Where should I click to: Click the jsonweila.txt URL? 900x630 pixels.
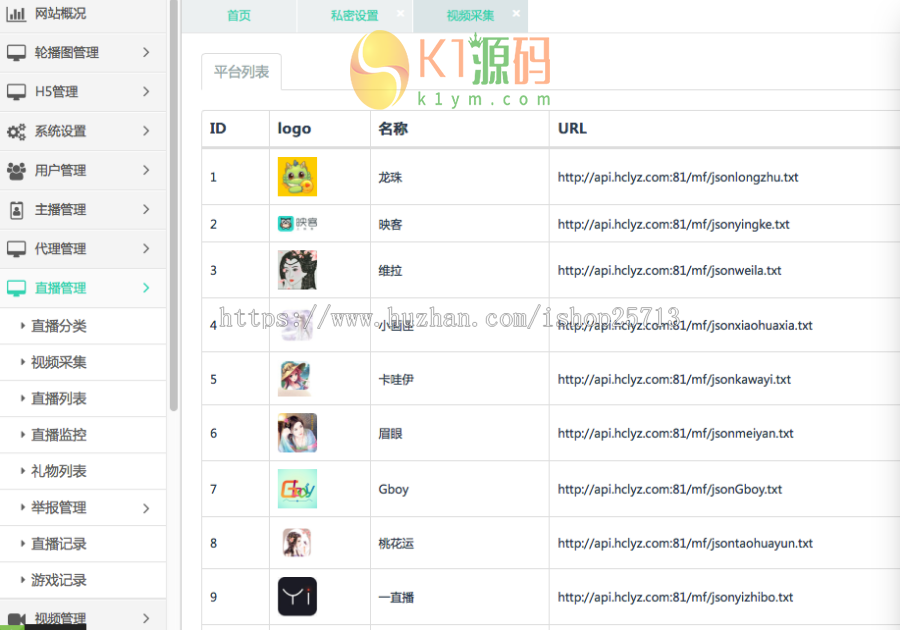coord(669,270)
